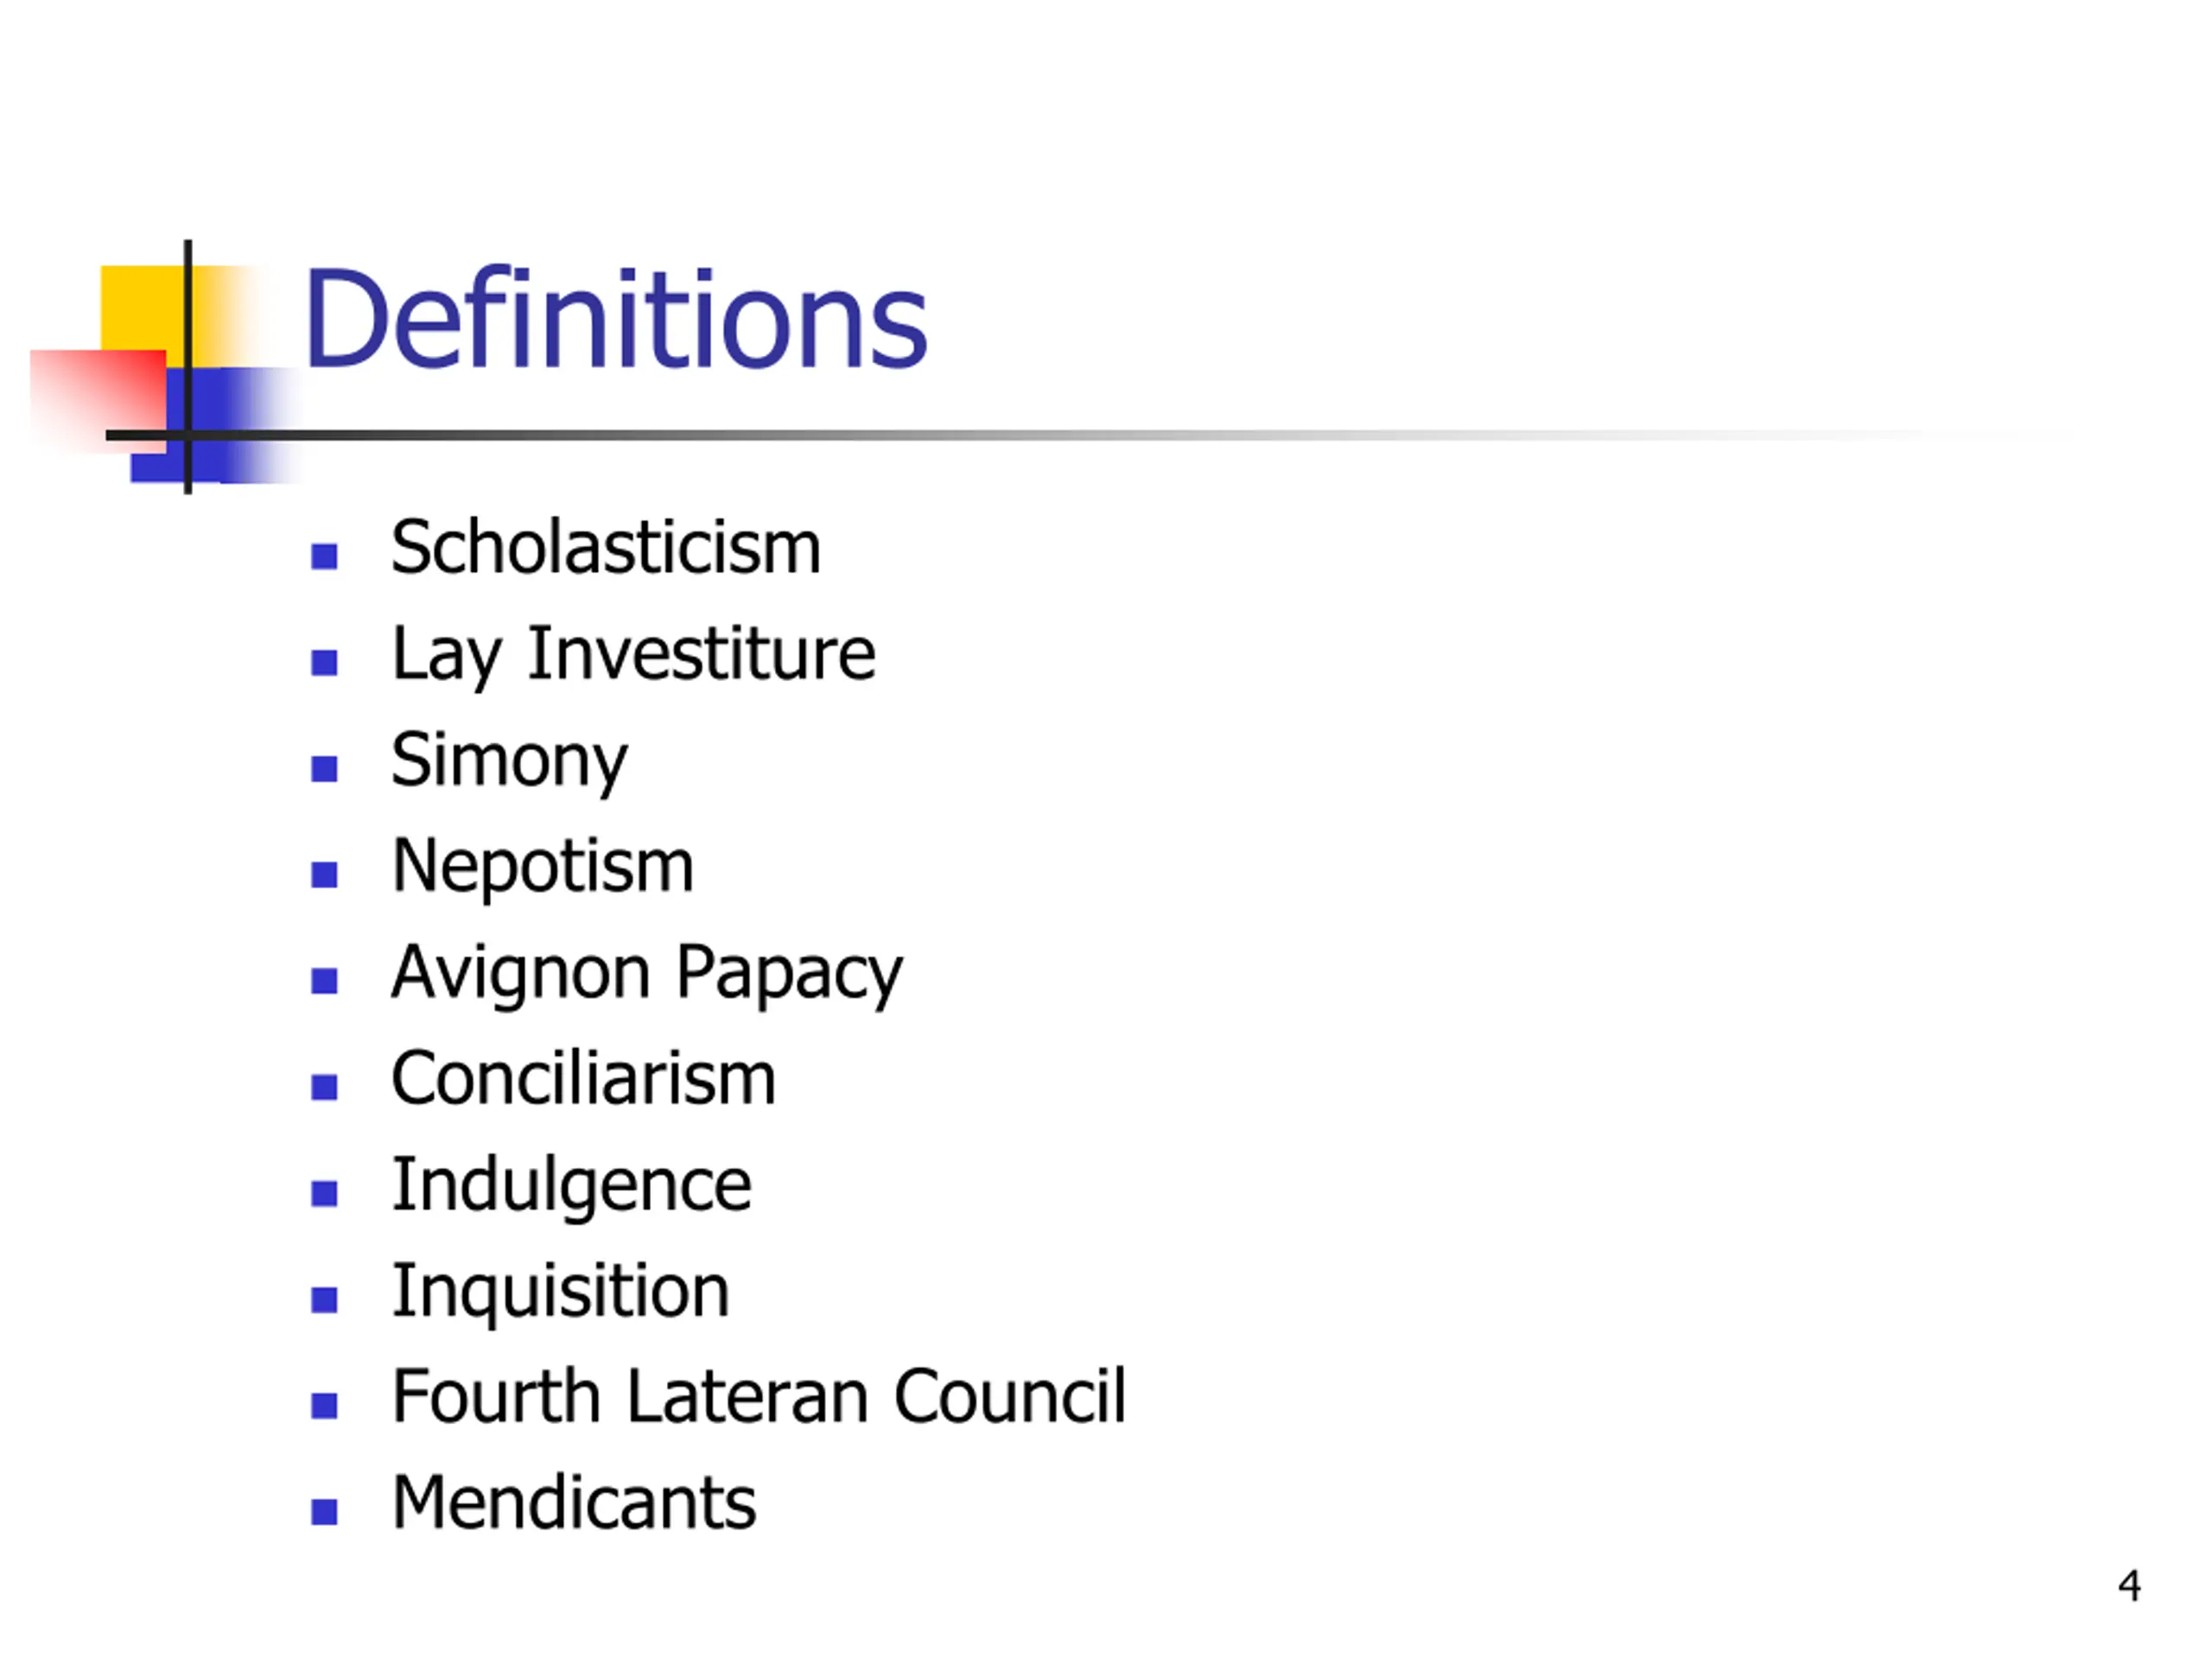Image resolution: width=2212 pixels, height=1659 pixels.
Task: Click the slide number 4
Action: [x=2129, y=1586]
